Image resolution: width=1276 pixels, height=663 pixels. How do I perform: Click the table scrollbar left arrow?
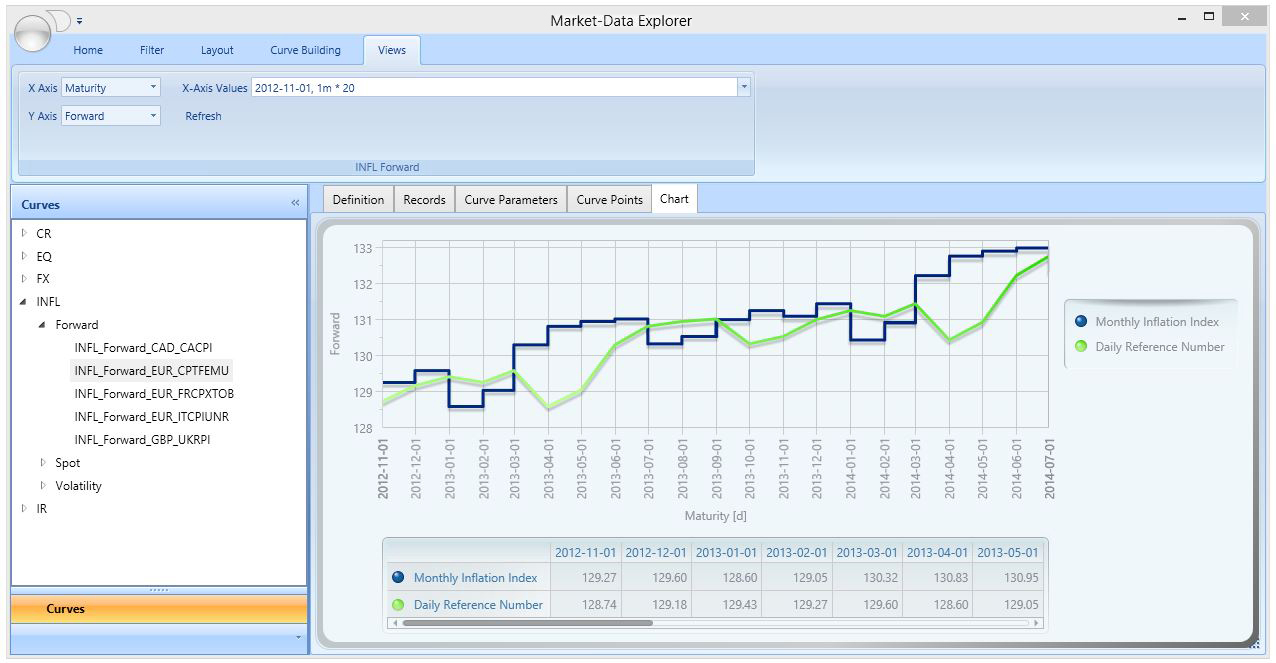click(394, 623)
